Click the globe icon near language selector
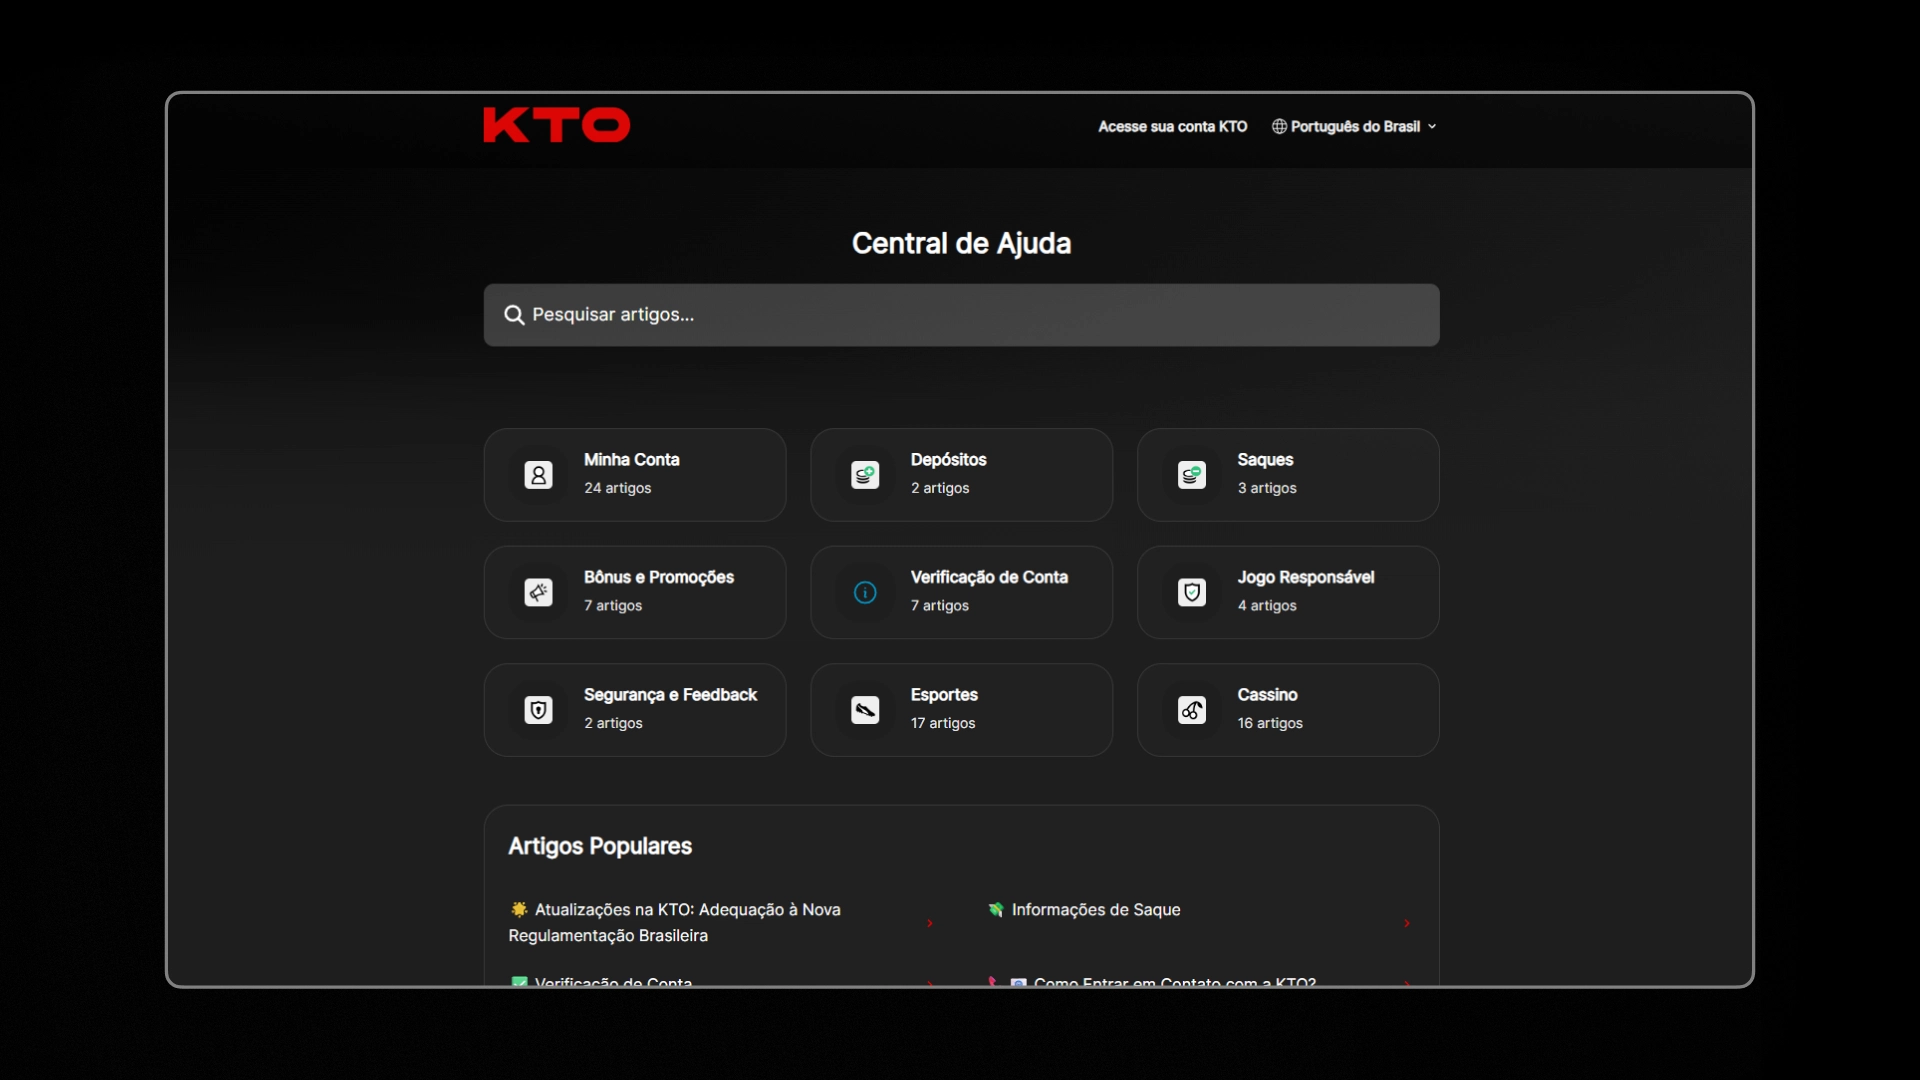1920x1080 pixels. coord(1280,126)
